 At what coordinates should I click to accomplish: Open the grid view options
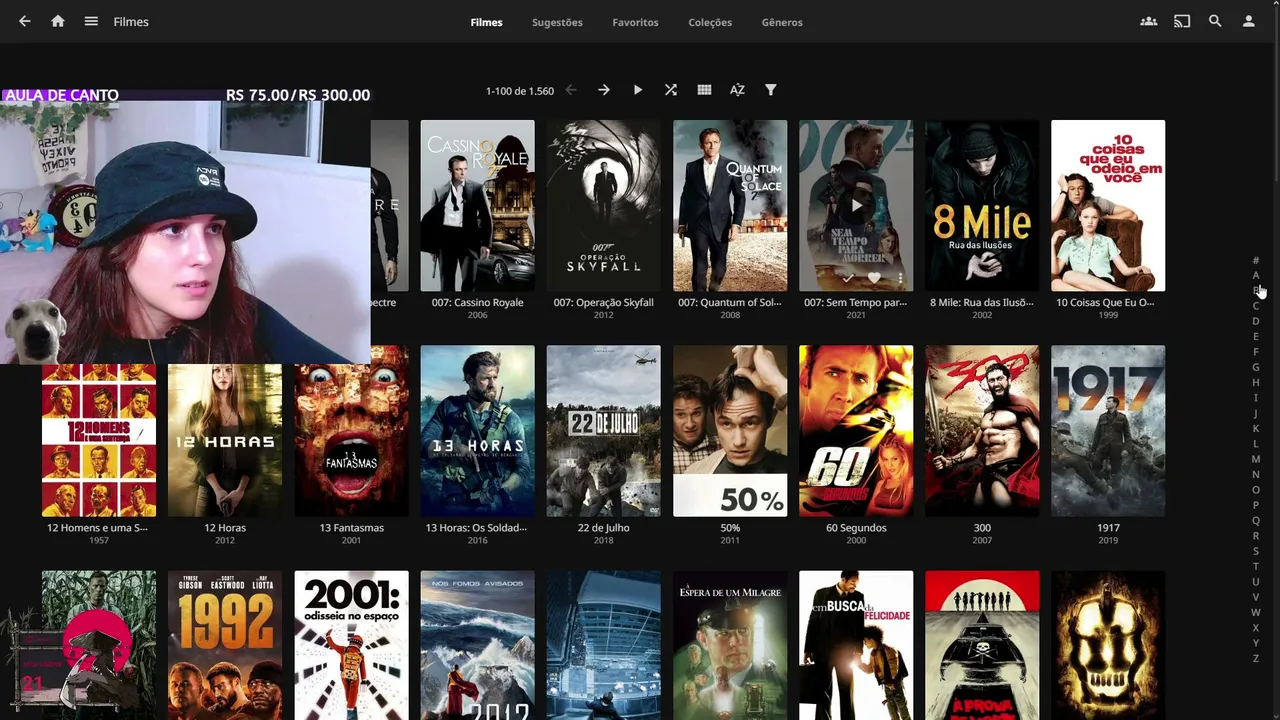704,90
